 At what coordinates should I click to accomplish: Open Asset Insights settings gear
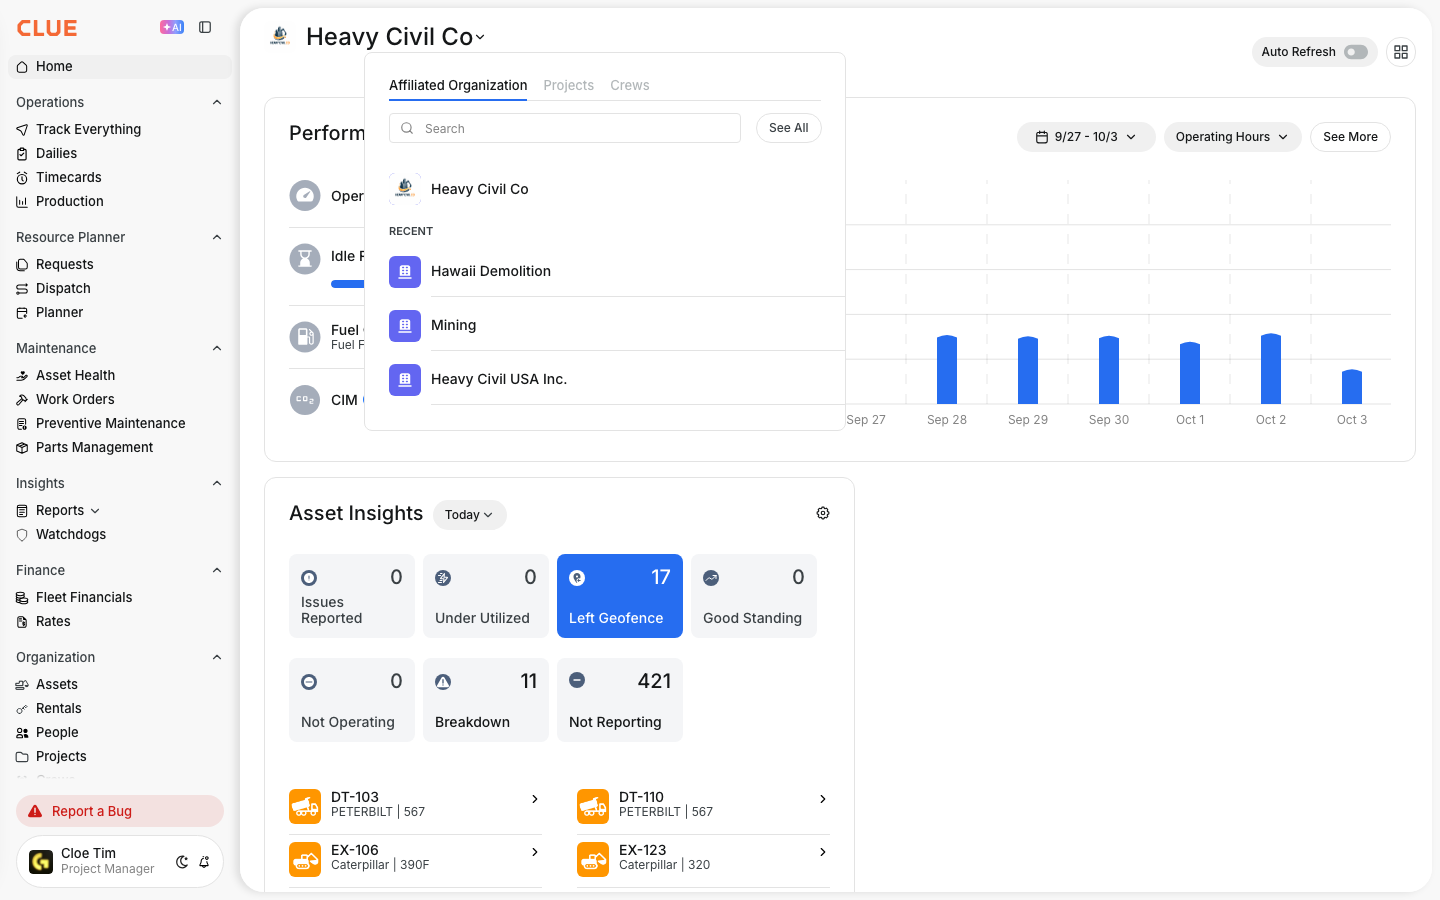coord(823,513)
